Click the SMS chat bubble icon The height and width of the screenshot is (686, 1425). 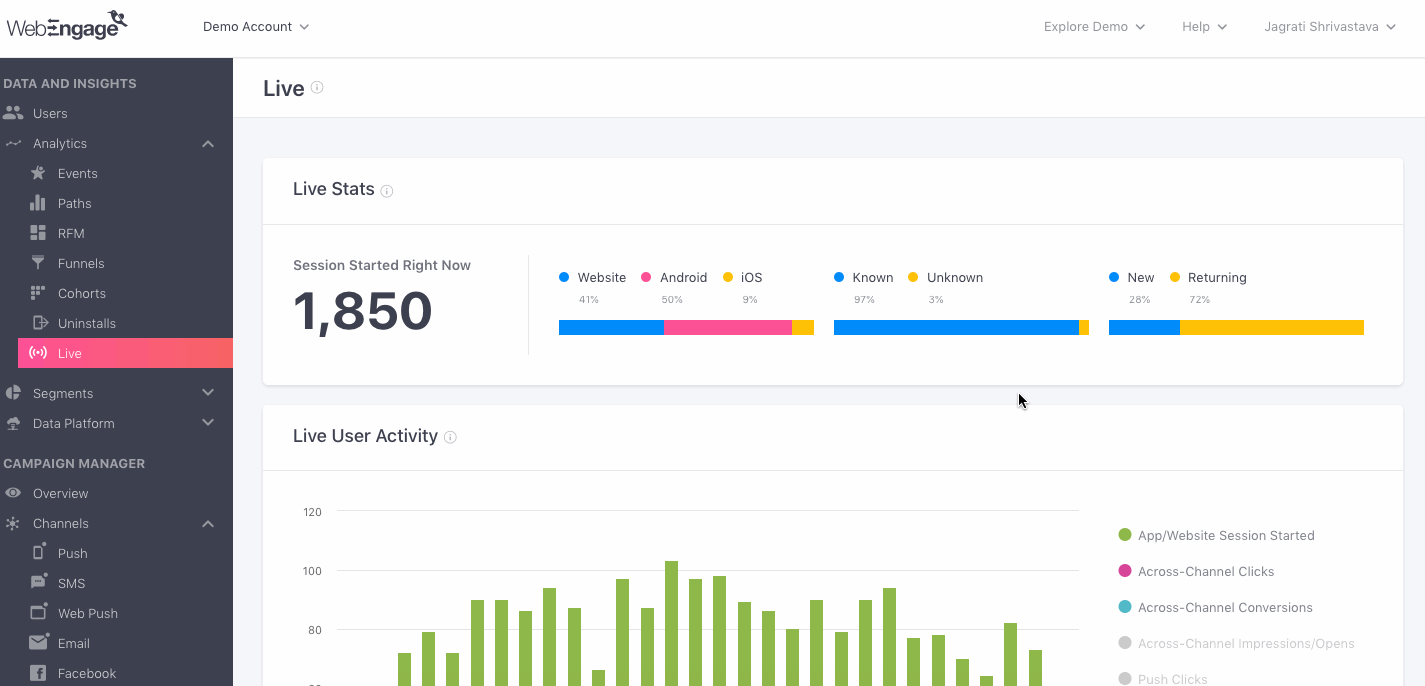click(x=39, y=582)
